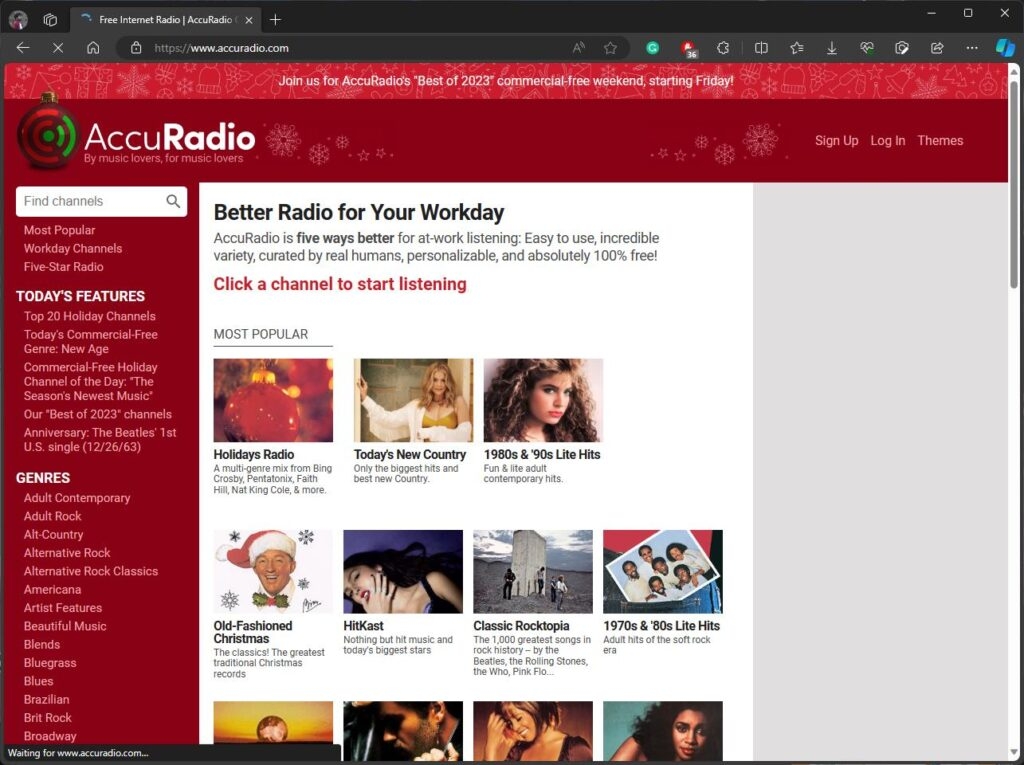Open the Sign Up link
Screen dimensions: 1024x765
836,140
